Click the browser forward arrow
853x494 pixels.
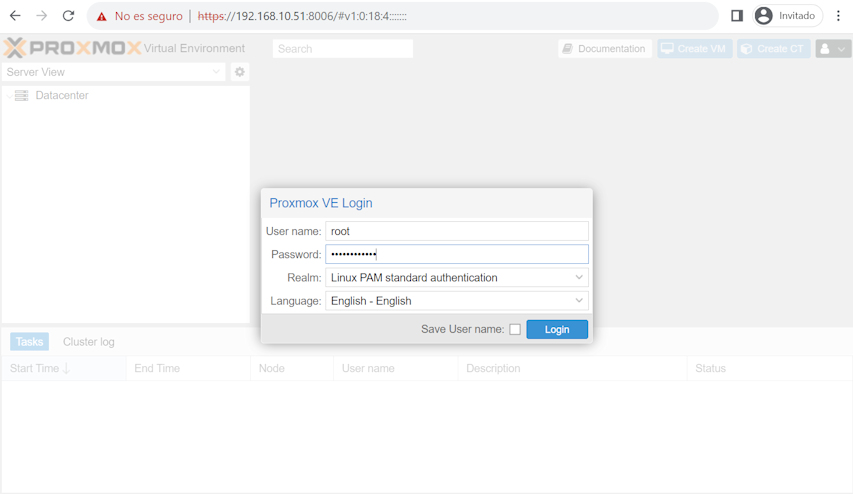41,16
